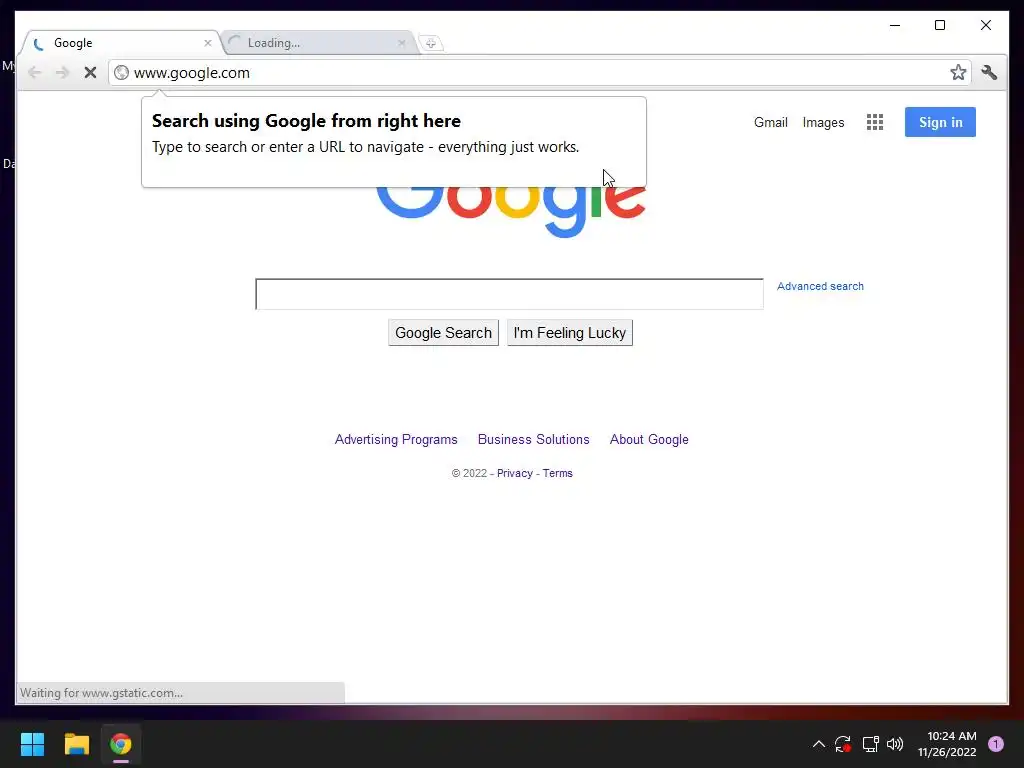
Task: Click the site info globe icon
Action: (x=121, y=72)
